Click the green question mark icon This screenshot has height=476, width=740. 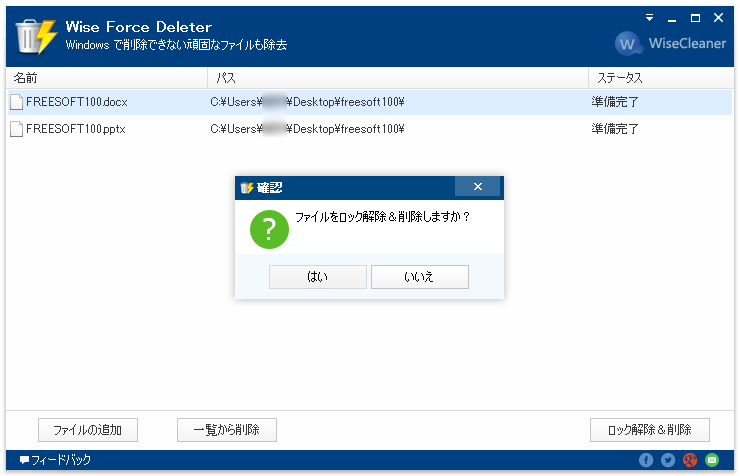tap(269, 229)
